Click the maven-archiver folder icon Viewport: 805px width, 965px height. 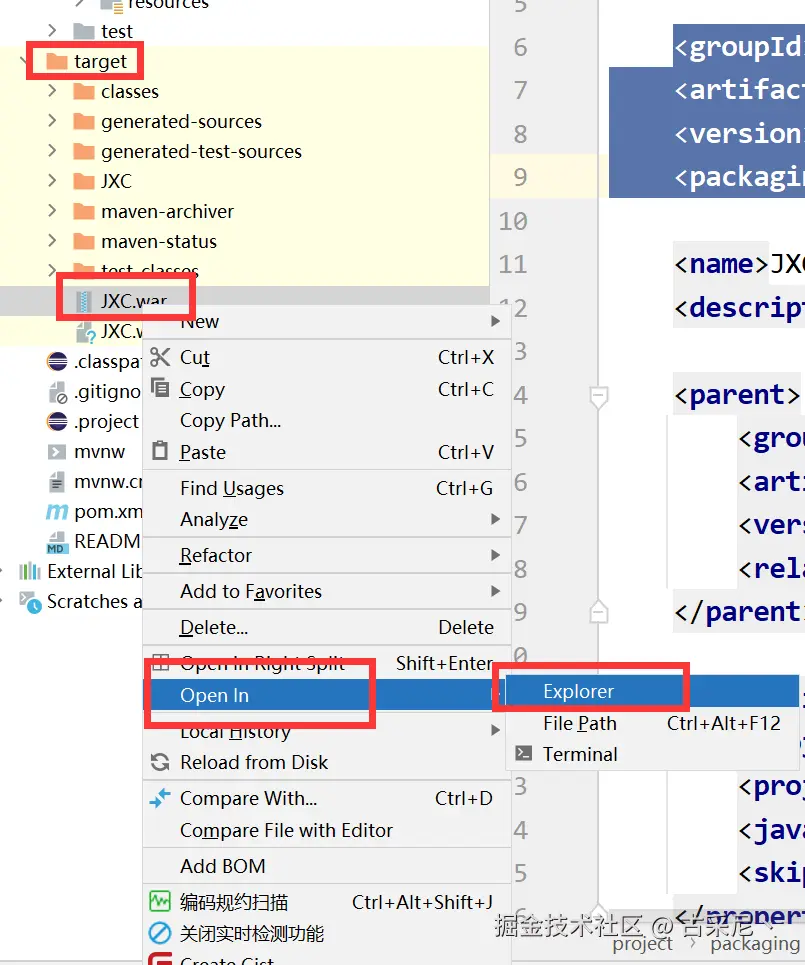click(84, 212)
